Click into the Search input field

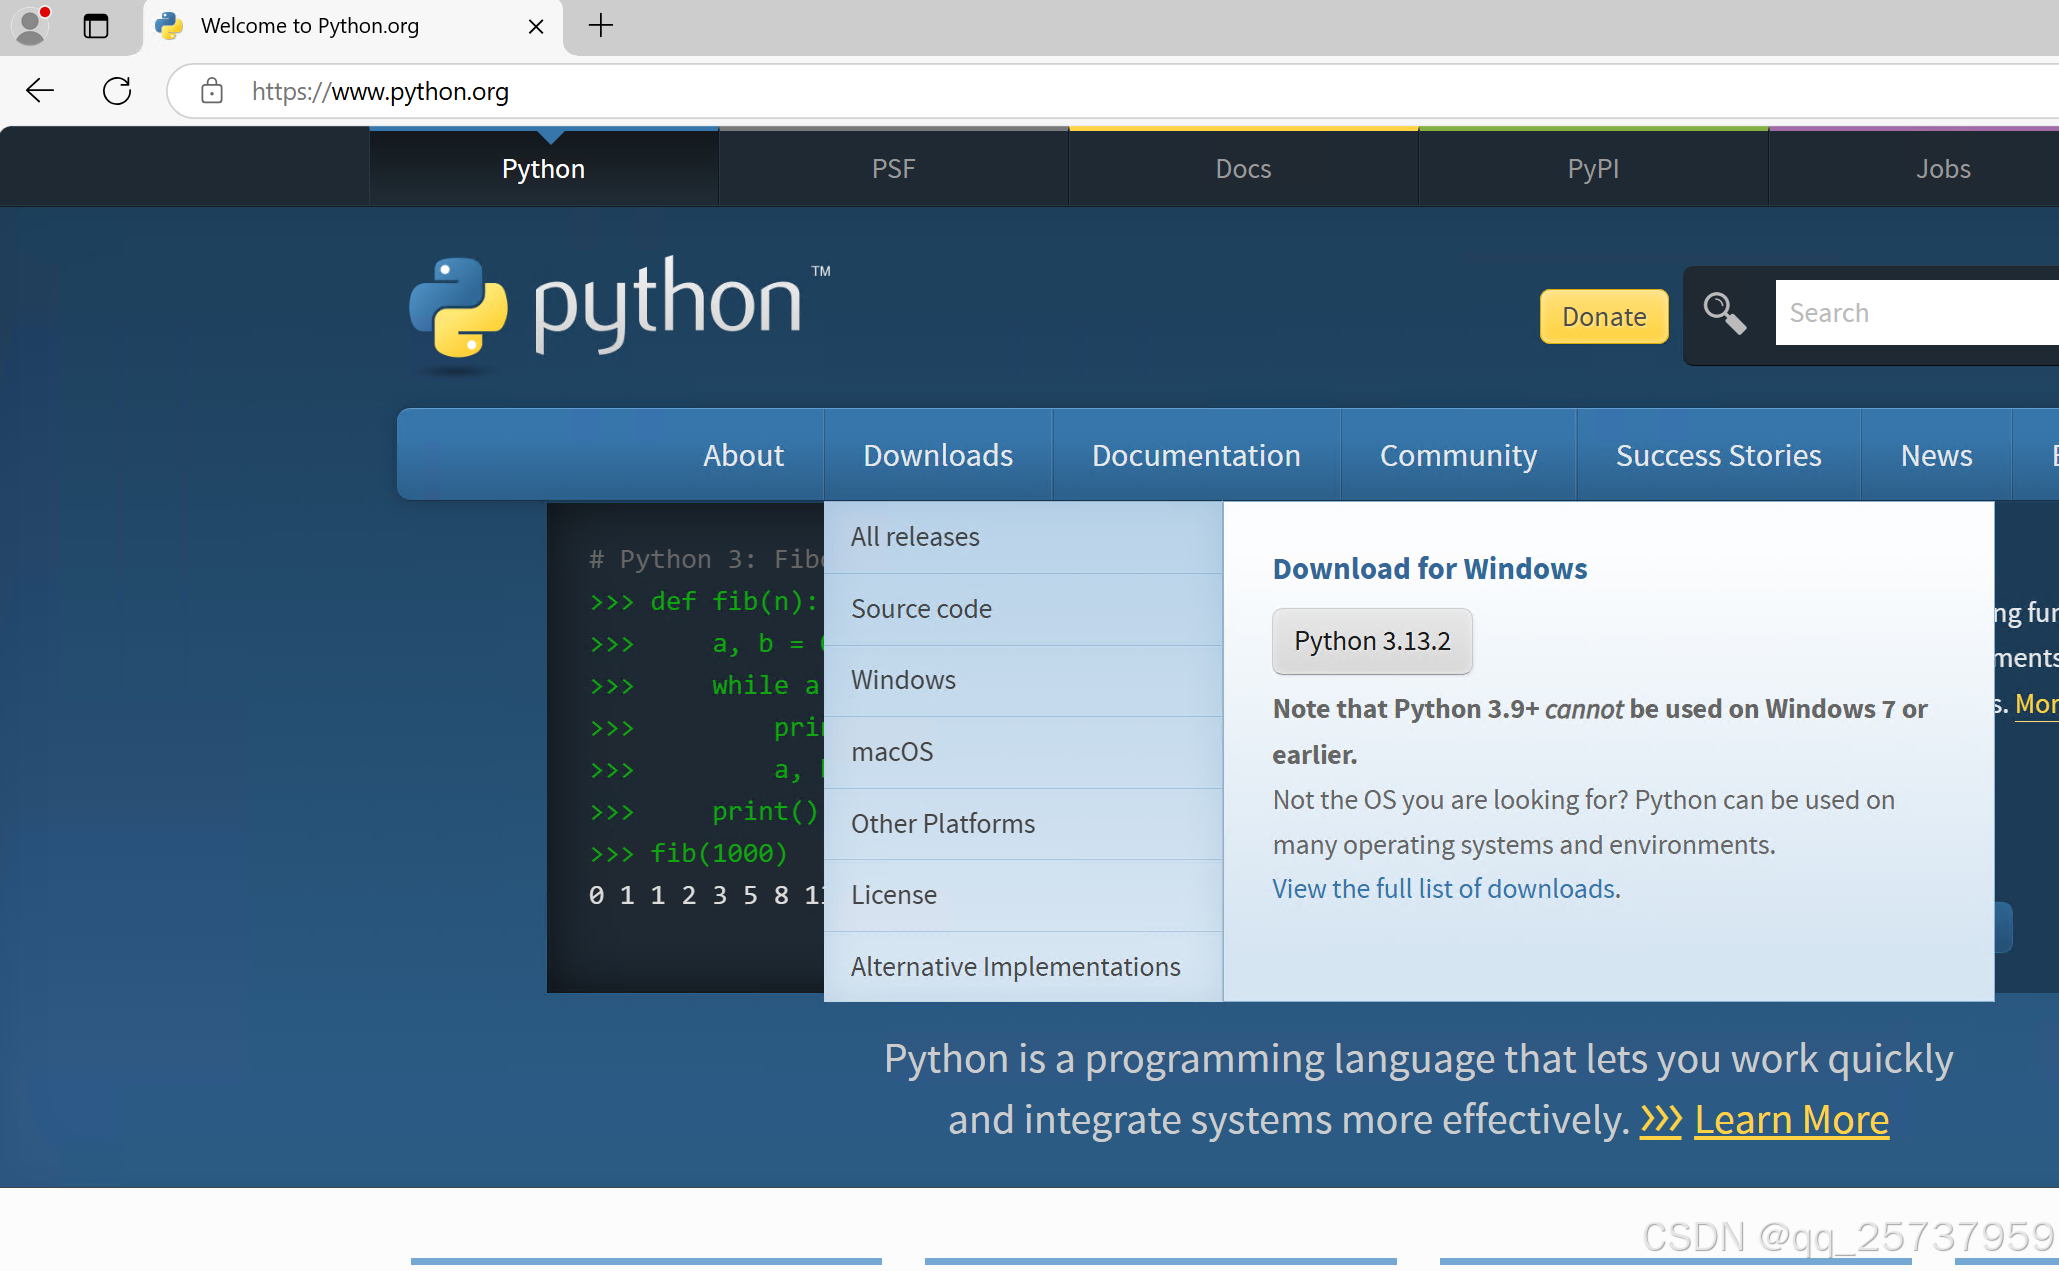click(1915, 313)
